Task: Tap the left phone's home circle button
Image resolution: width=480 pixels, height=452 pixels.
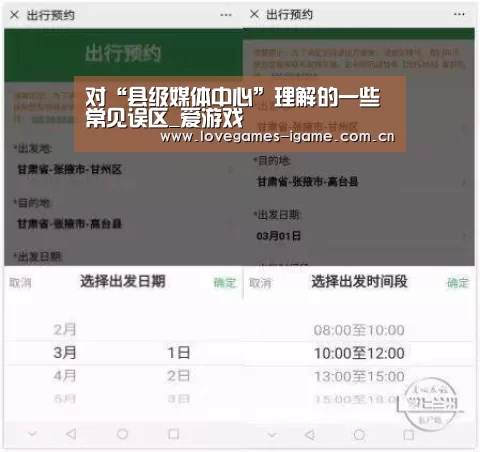Action: 122,434
